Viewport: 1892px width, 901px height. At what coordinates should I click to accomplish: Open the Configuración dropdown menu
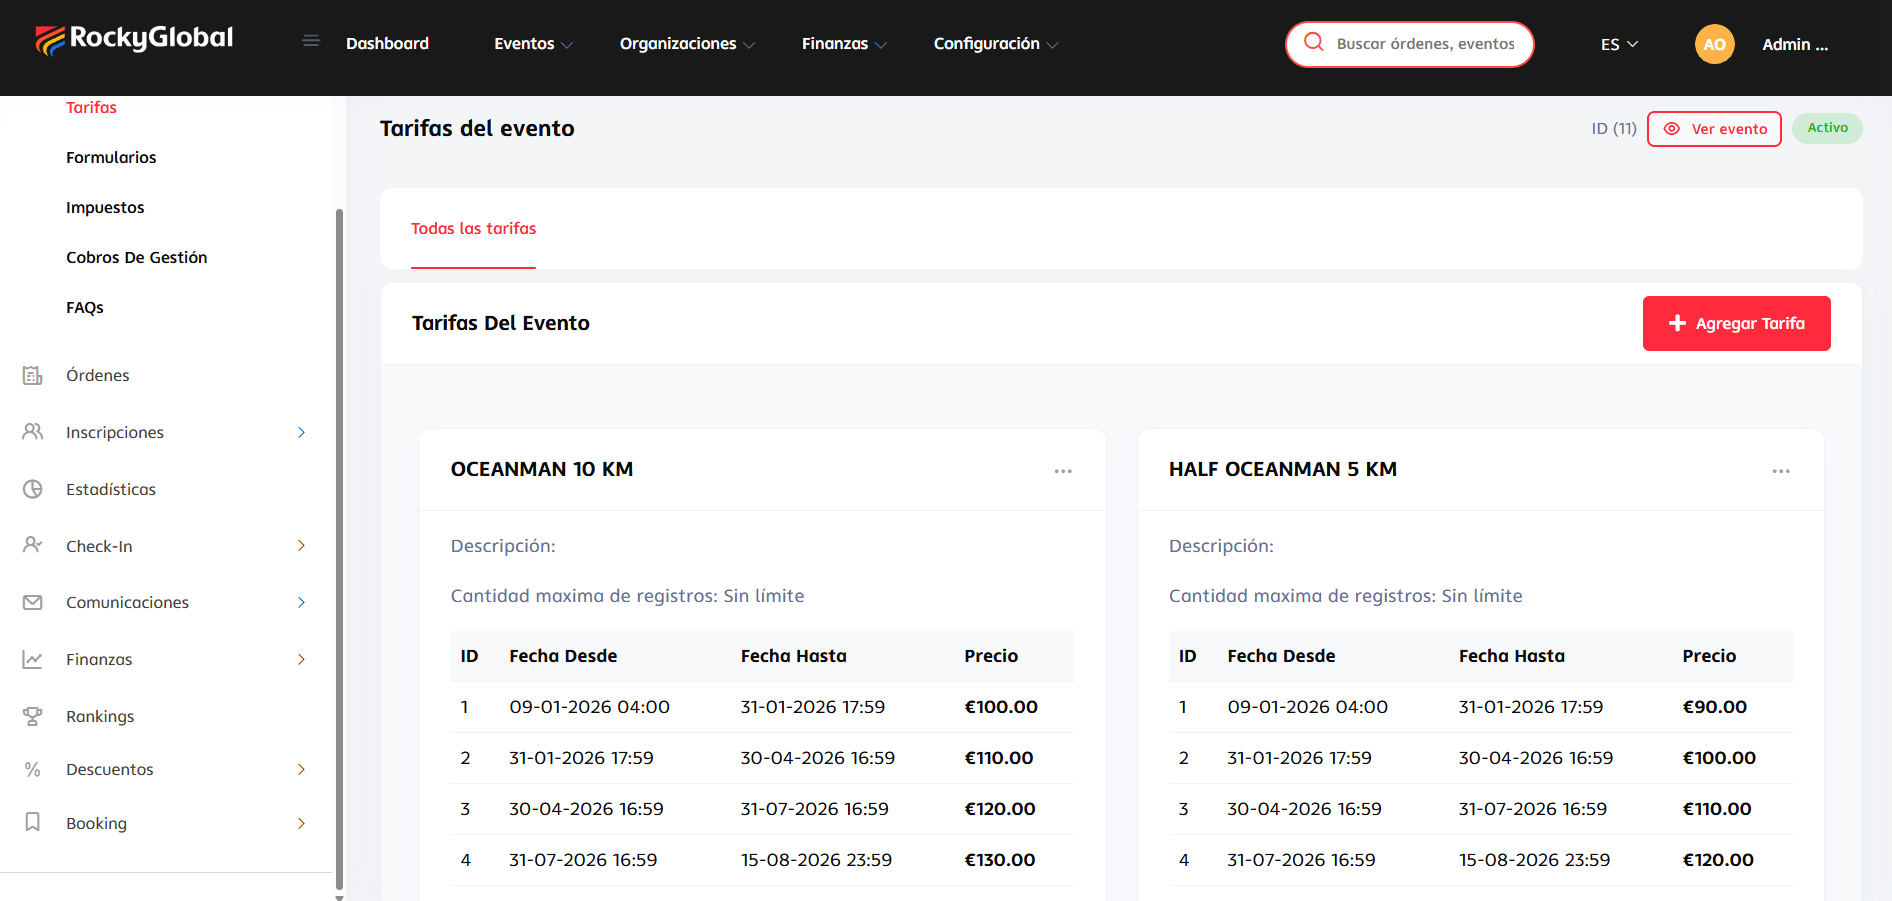996,44
